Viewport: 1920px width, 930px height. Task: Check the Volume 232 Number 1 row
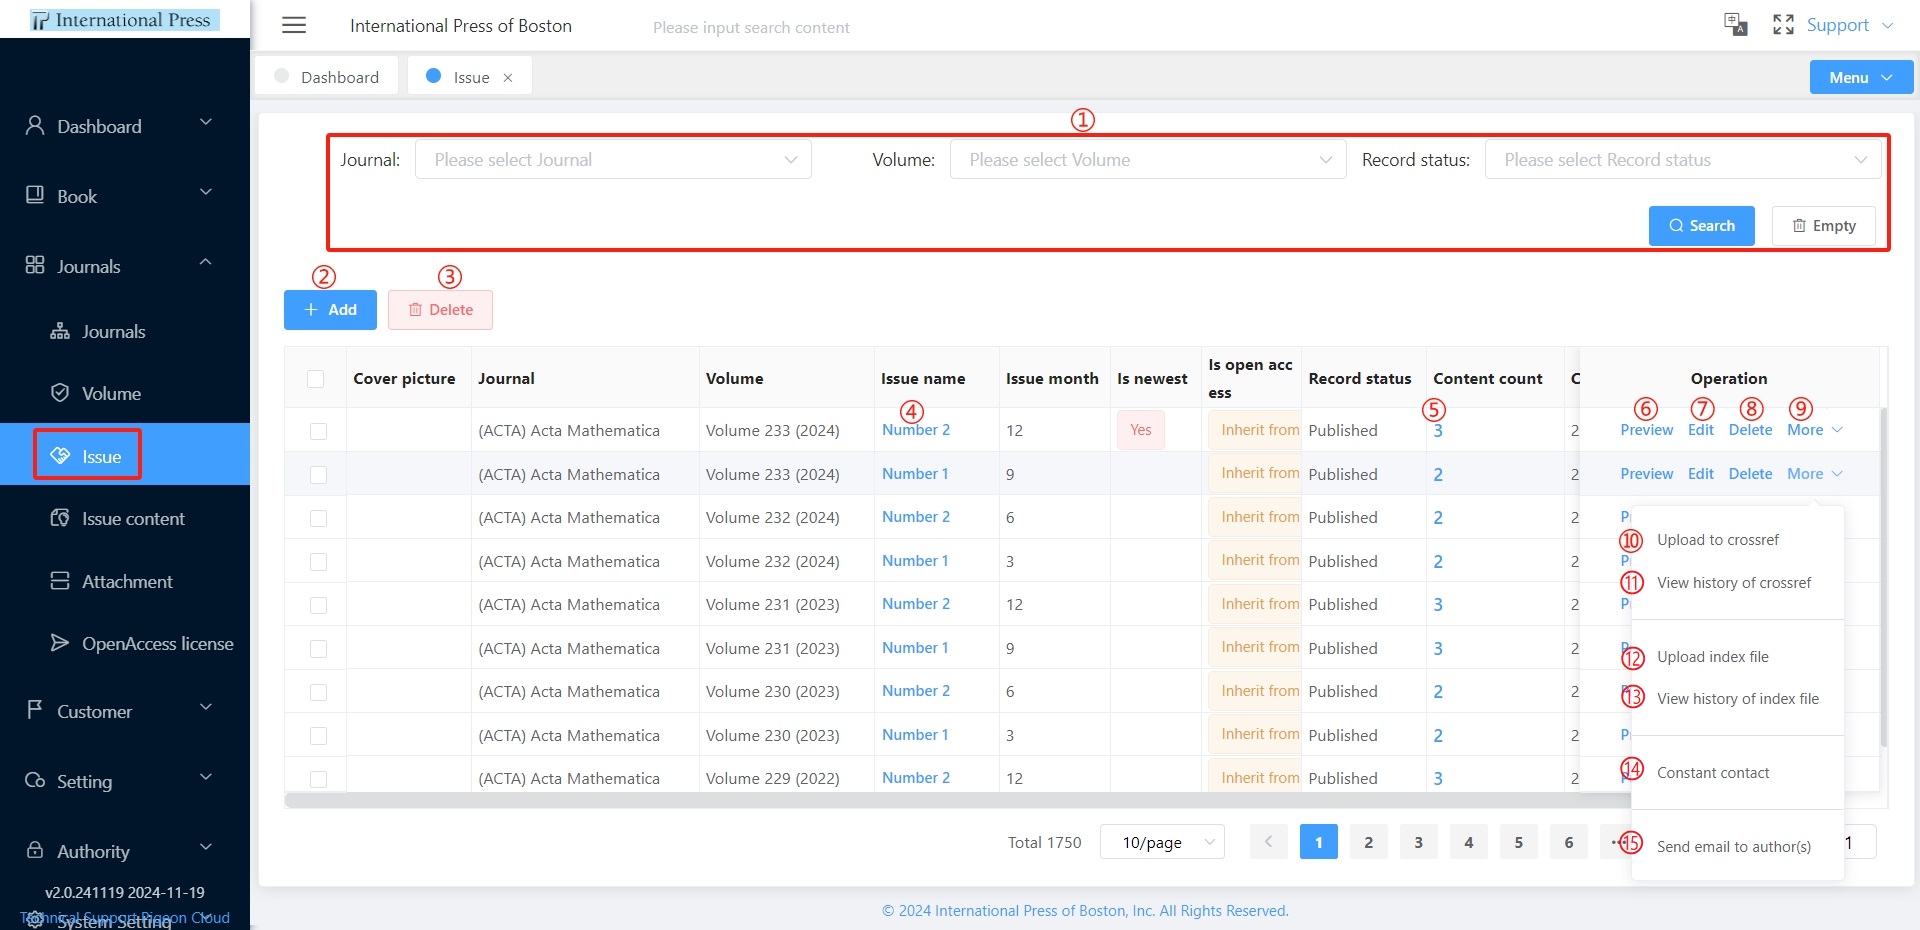click(318, 562)
